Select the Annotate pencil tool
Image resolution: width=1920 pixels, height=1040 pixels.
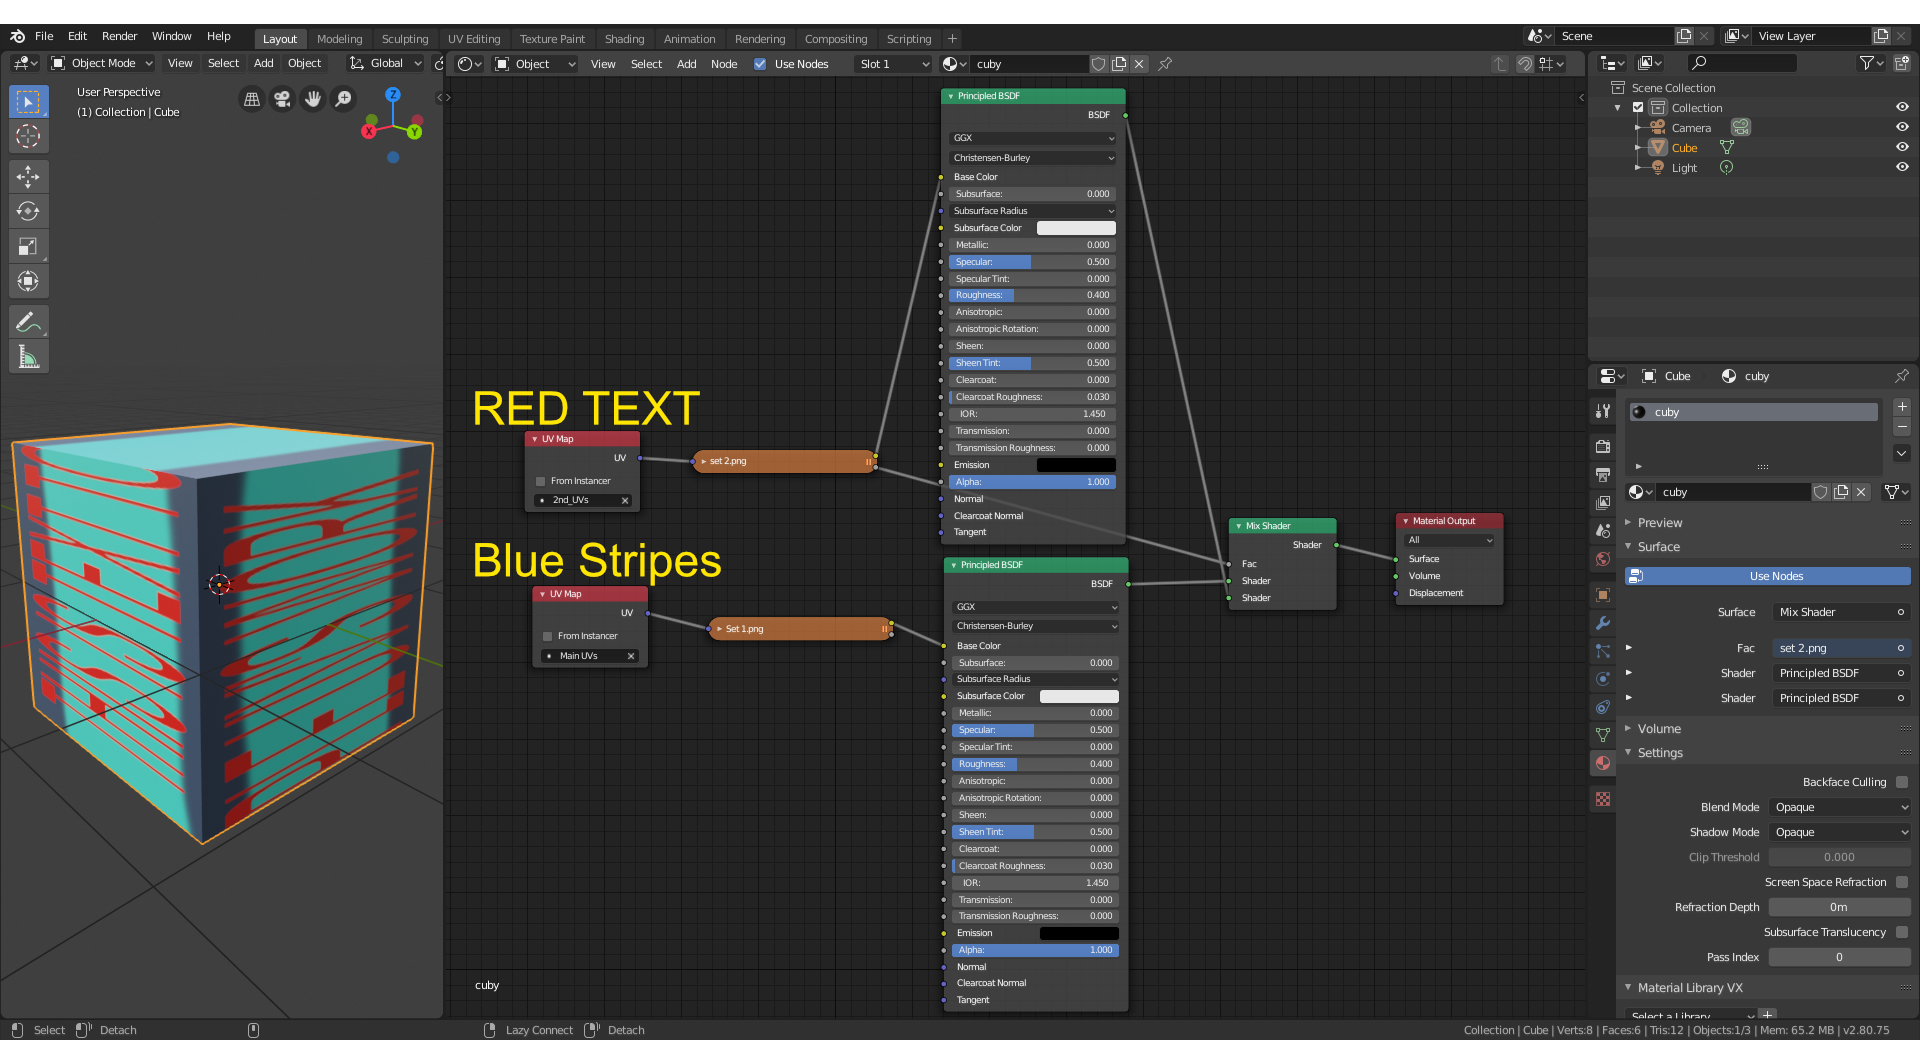28,322
